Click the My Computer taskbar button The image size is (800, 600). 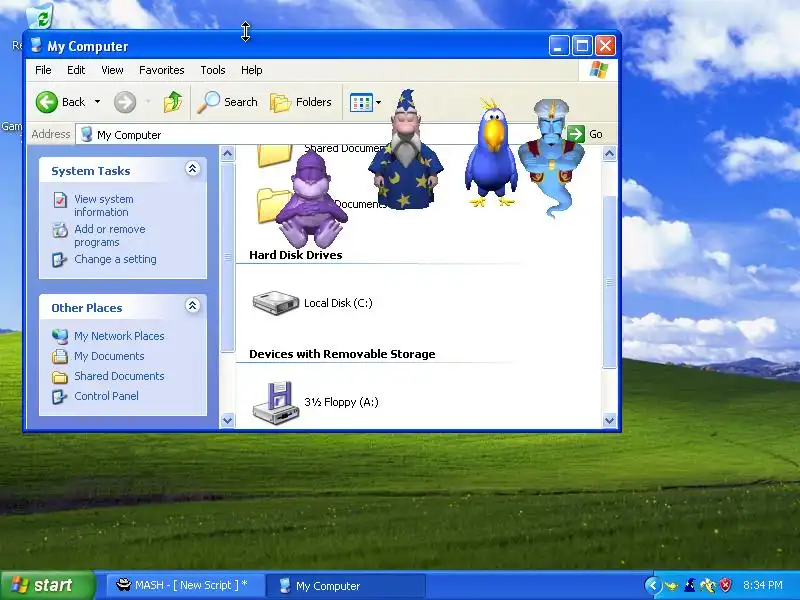tap(346, 585)
